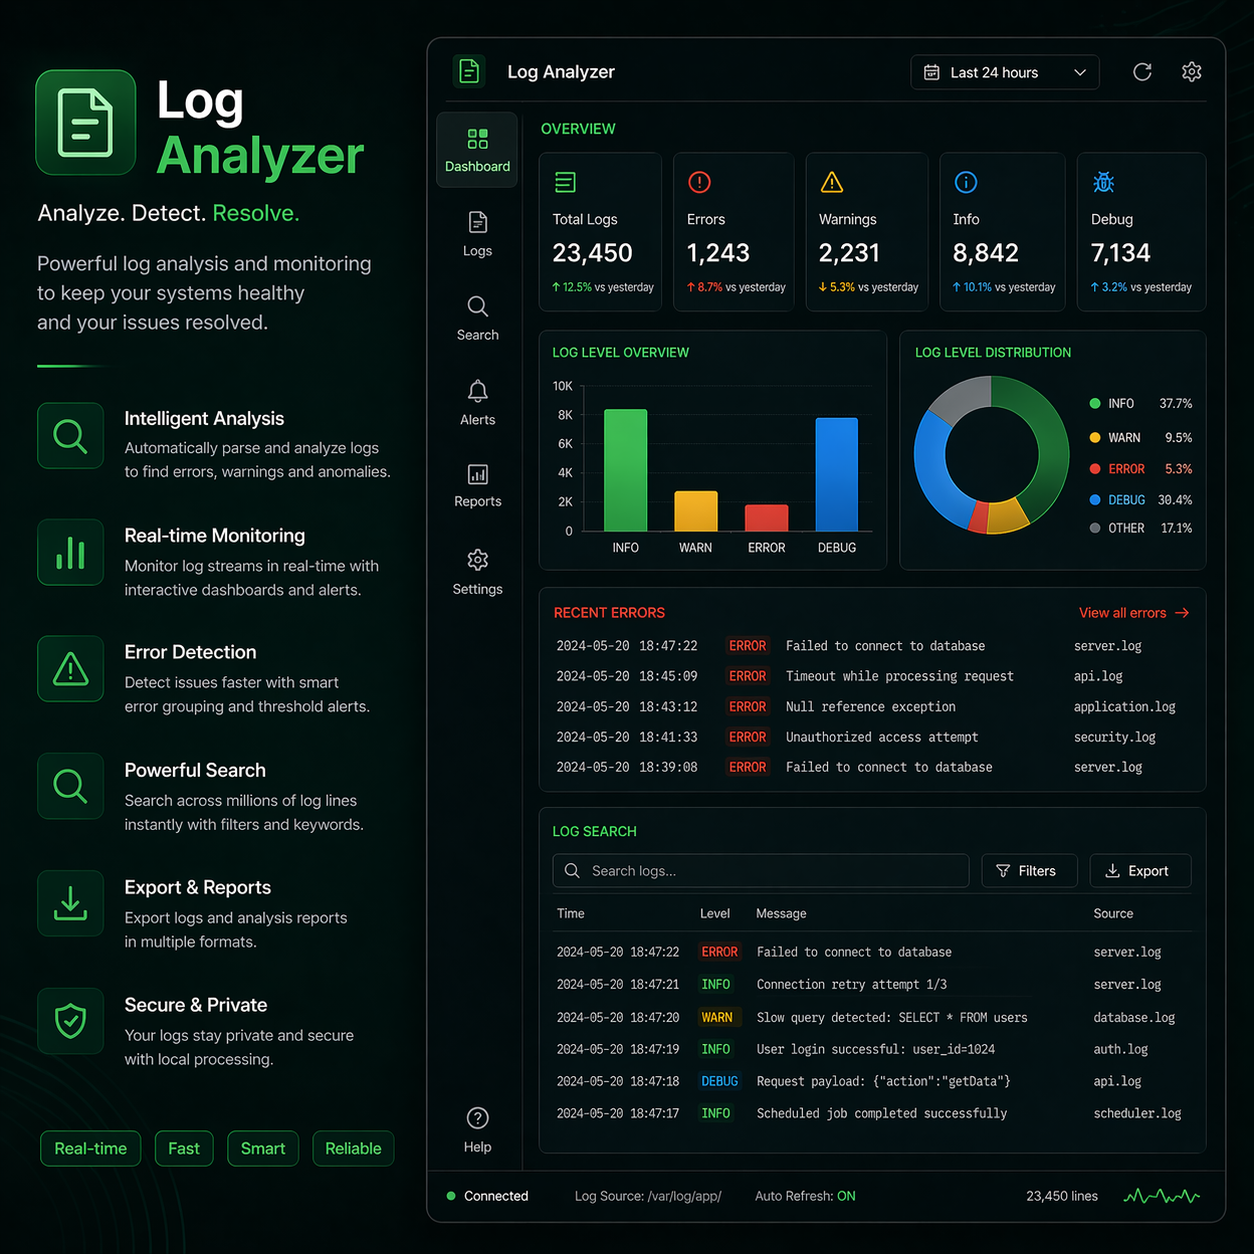The width and height of the screenshot is (1254, 1254).
Task: Open the Dashboard panel icon
Action: 477,149
